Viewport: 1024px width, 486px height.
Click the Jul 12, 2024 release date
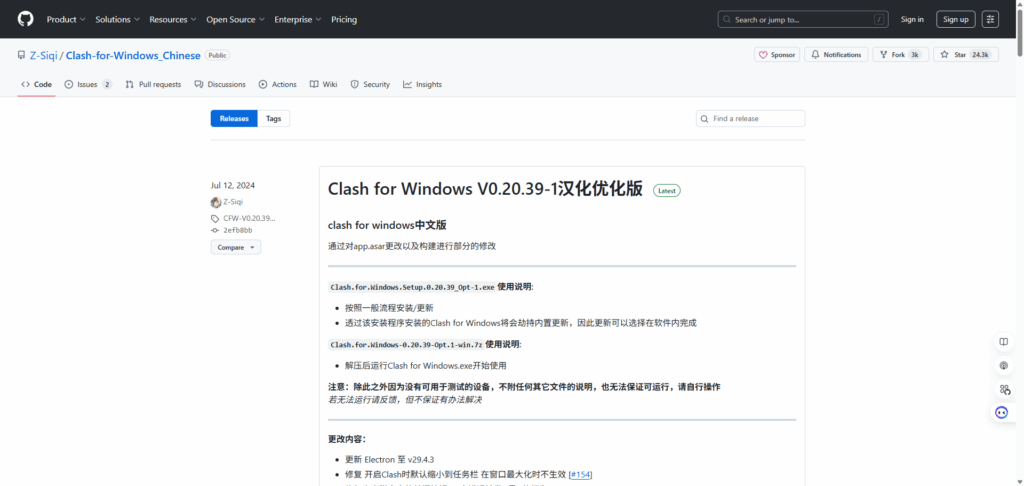232,186
